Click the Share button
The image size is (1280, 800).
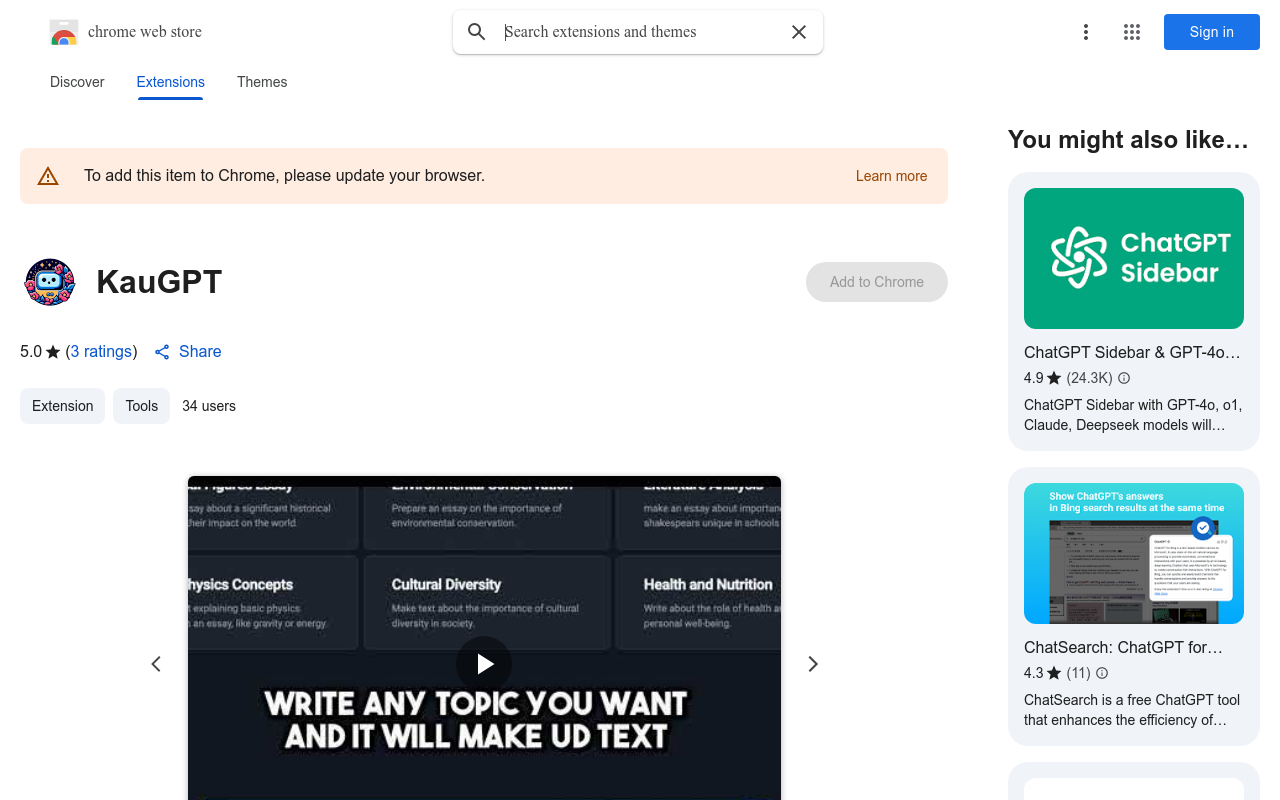tap(188, 352)
